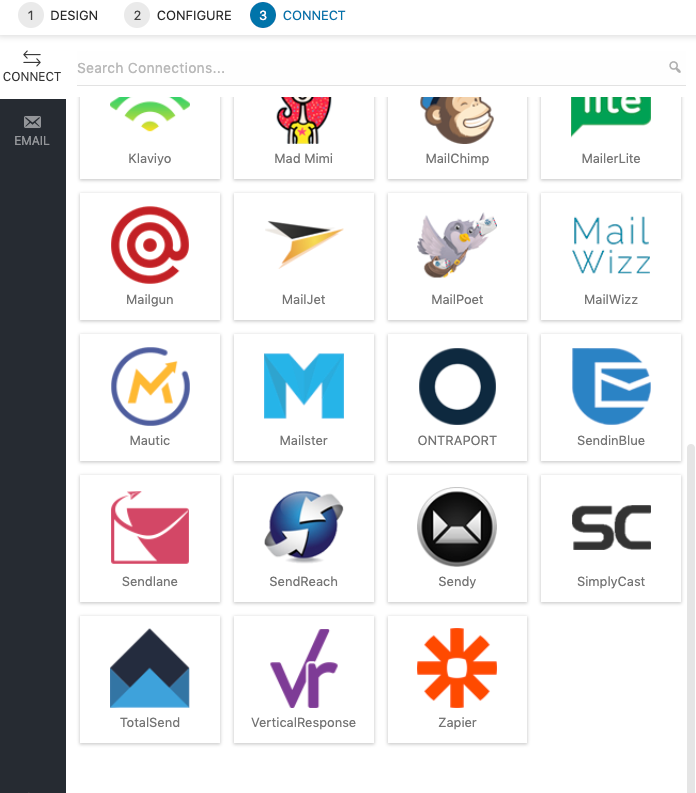Pick the Mautic connection icon

(150, 386)
